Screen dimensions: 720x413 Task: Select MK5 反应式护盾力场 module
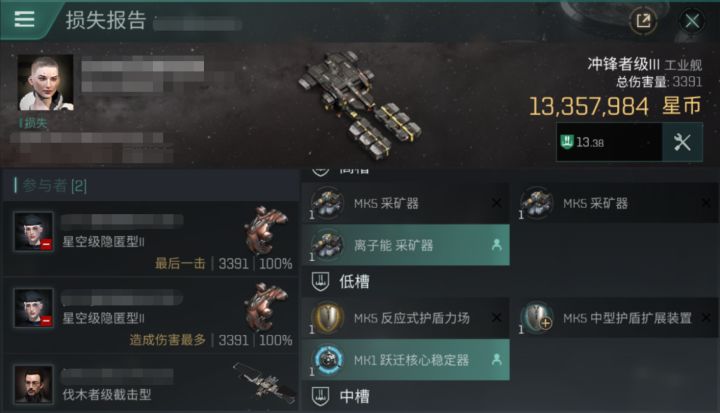tap(405, 318)
